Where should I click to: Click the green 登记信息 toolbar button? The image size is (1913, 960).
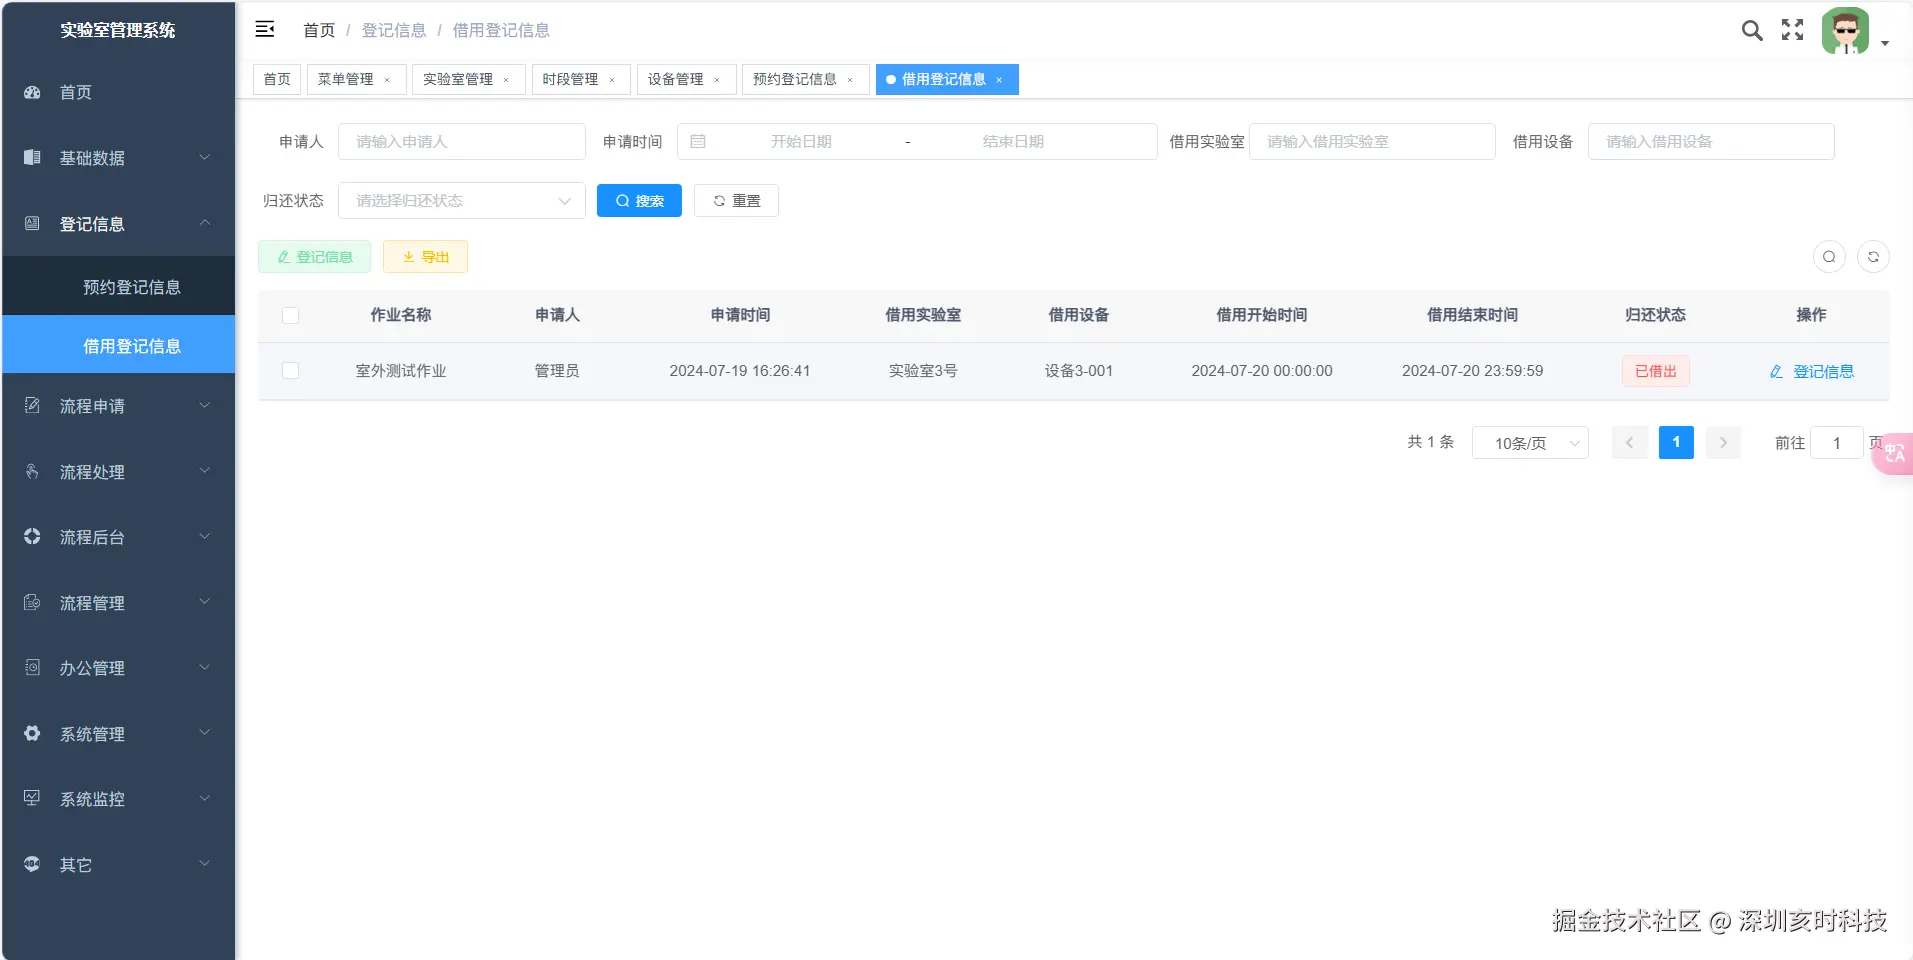pyautogui.click(x=314, y=257)
